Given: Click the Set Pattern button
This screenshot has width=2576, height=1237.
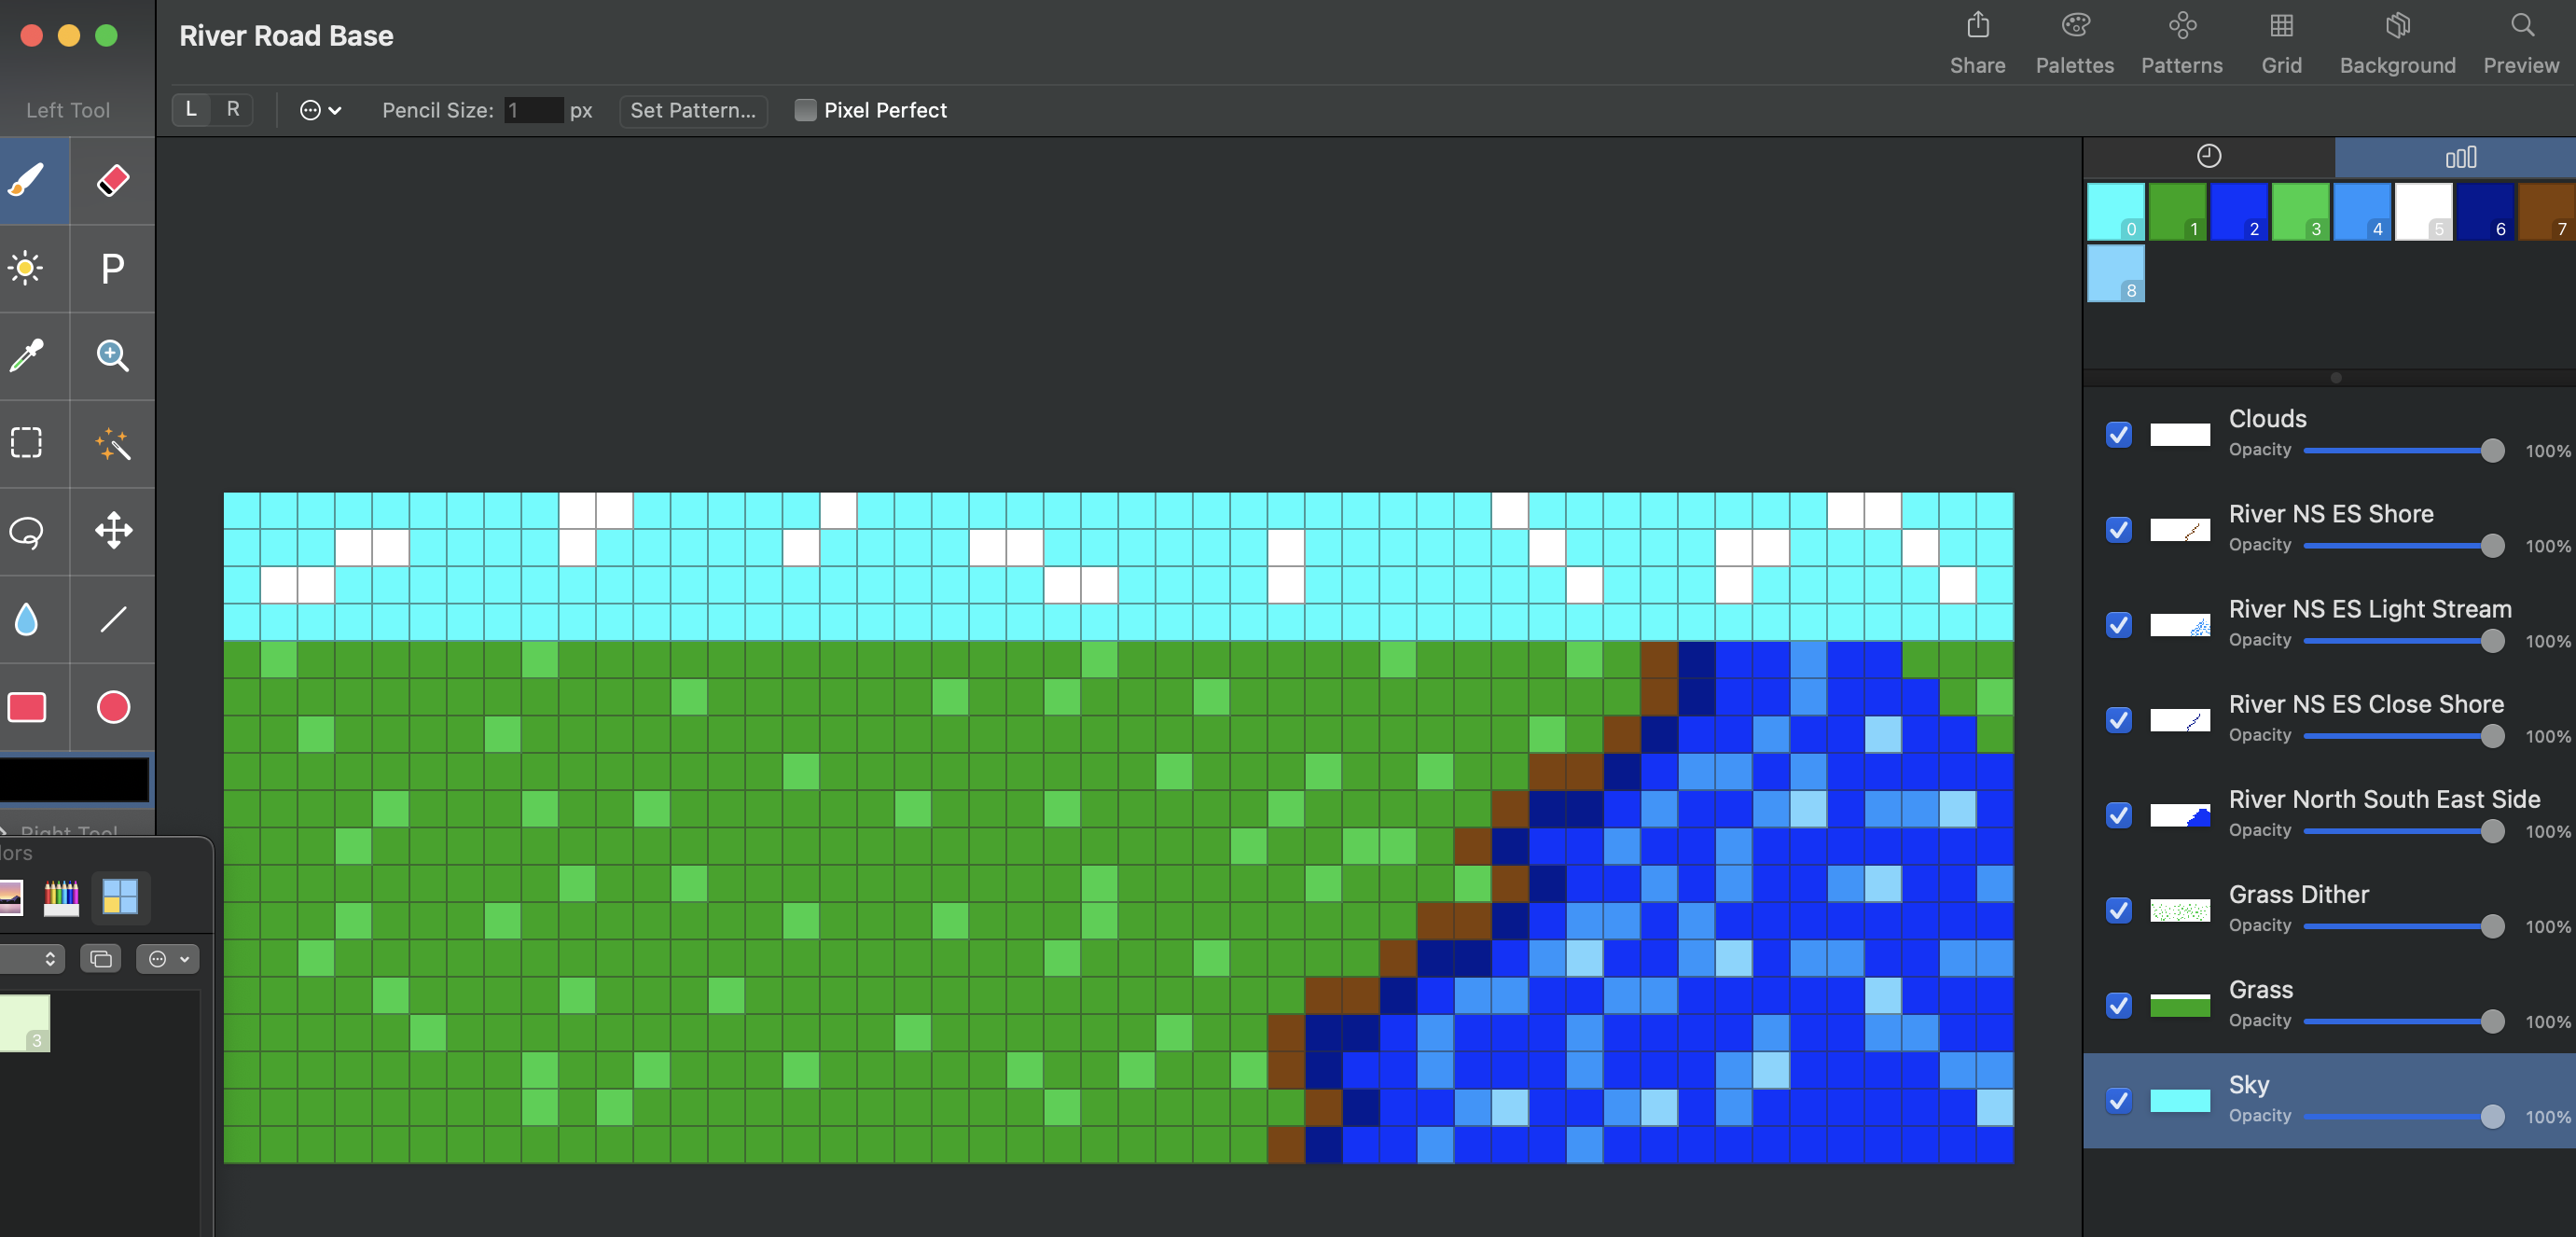Looking at the screenshot, I should (692, 110).
